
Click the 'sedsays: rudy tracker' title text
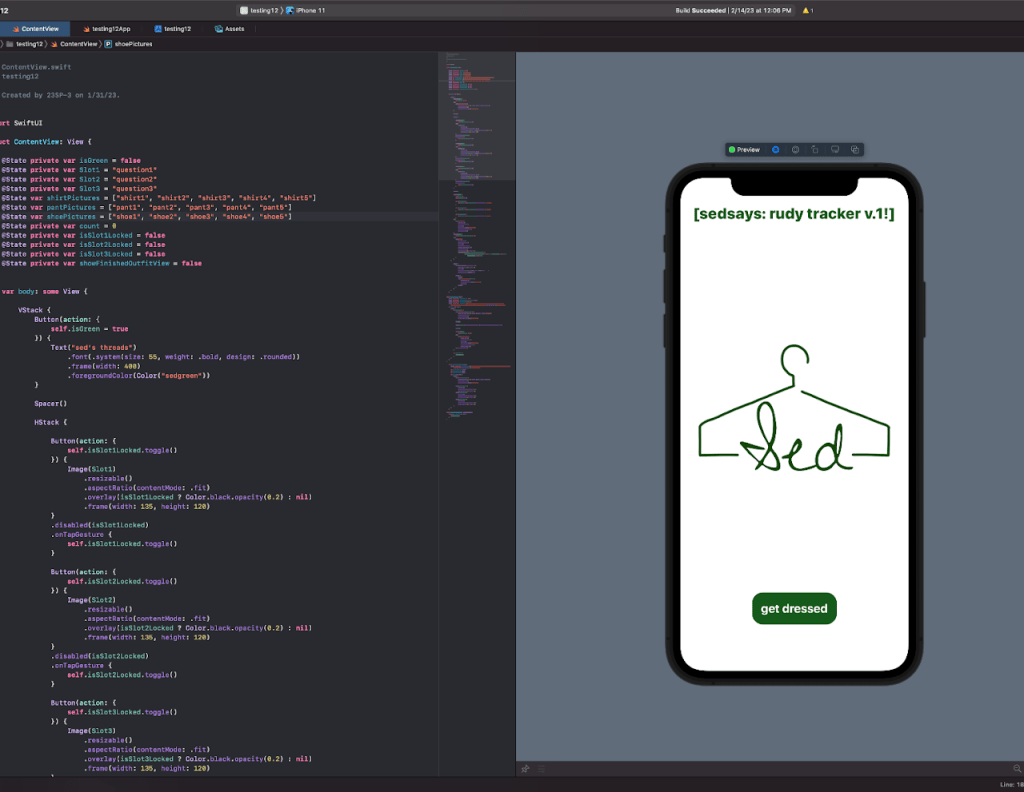tap(793, 214)
